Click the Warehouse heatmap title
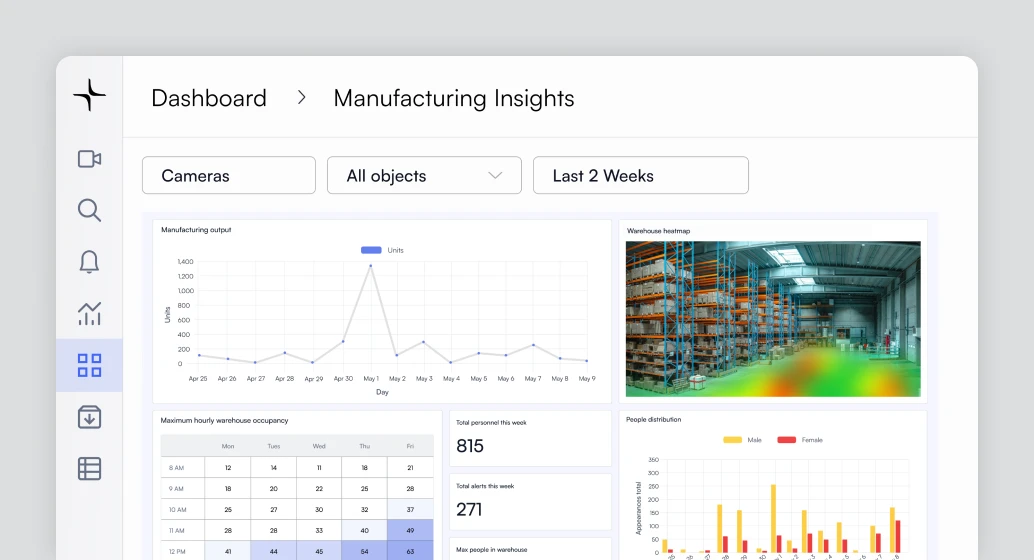The width and height of the screenshot is (1034, 560). 658,231
